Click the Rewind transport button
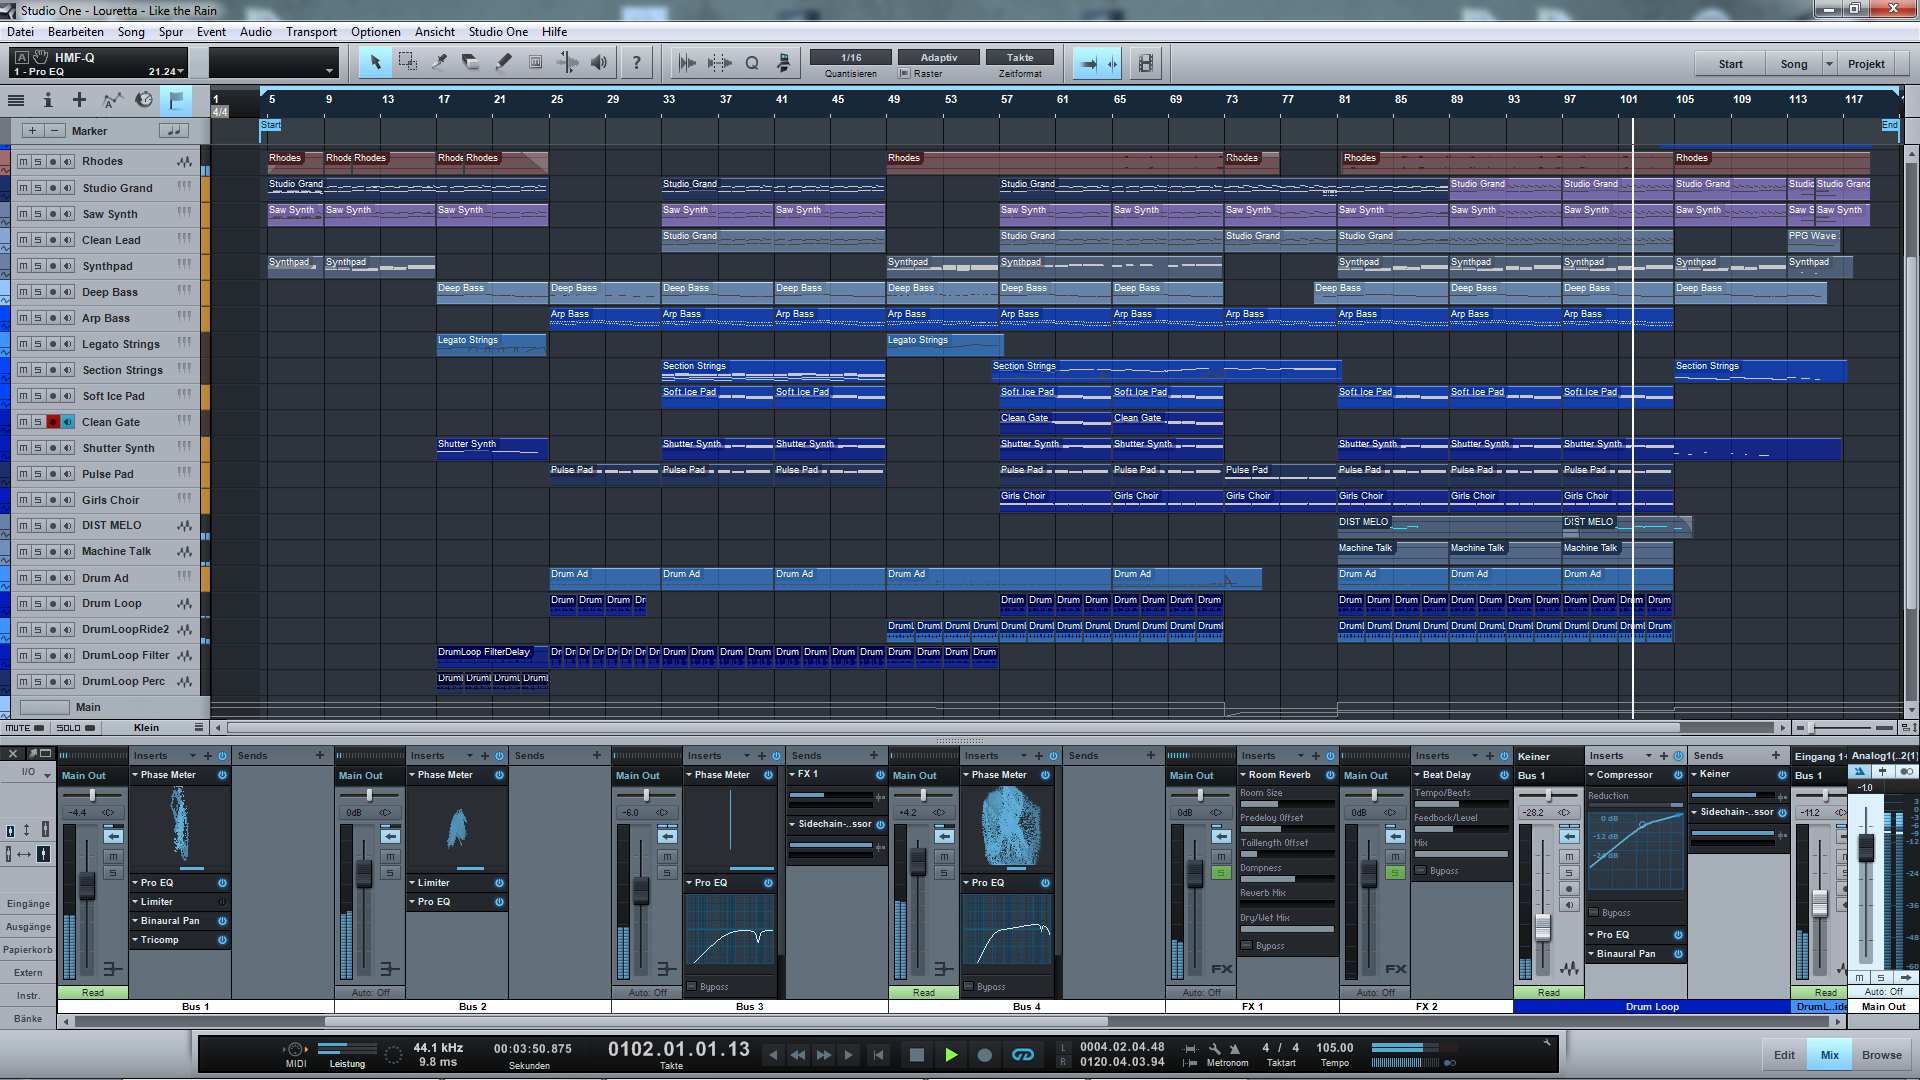The width and height of the screenshot is (1920, 1080). pos(797,1054)
